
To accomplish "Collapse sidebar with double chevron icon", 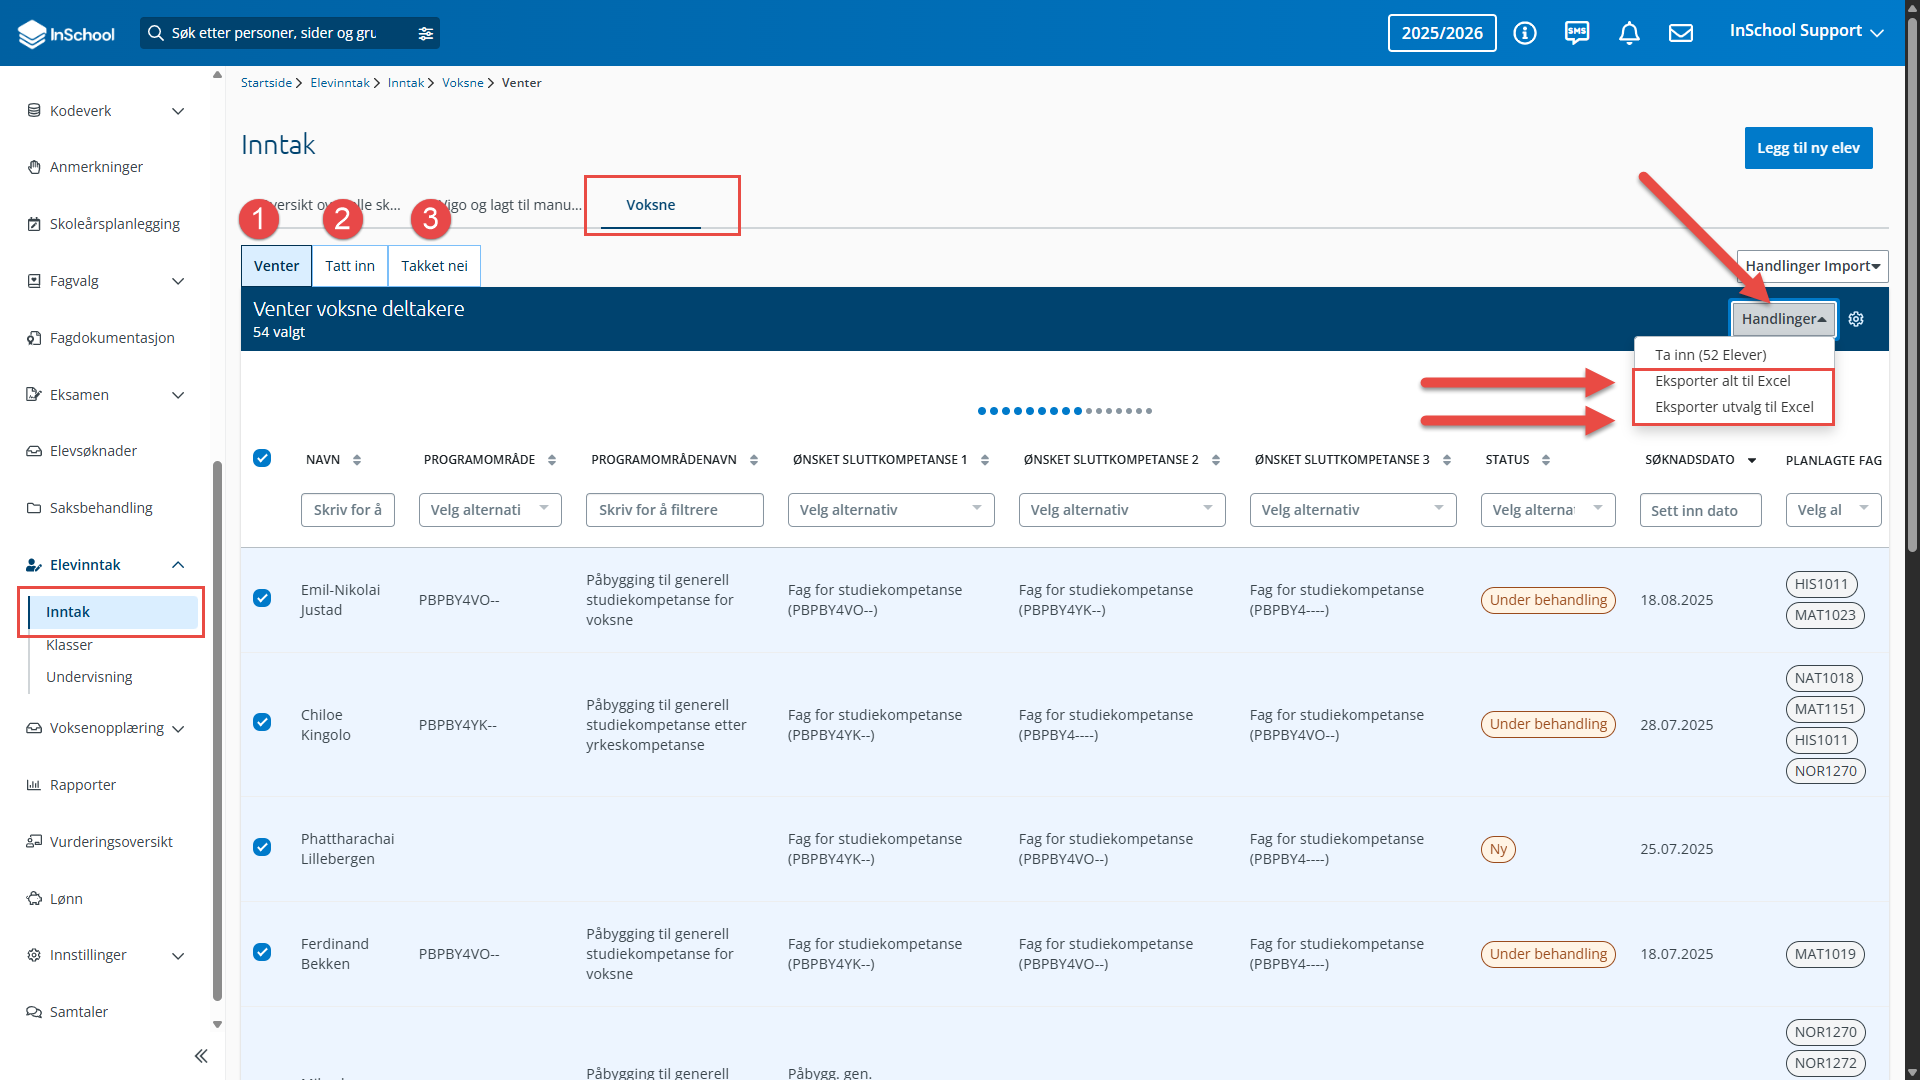I will (201, 1056).
